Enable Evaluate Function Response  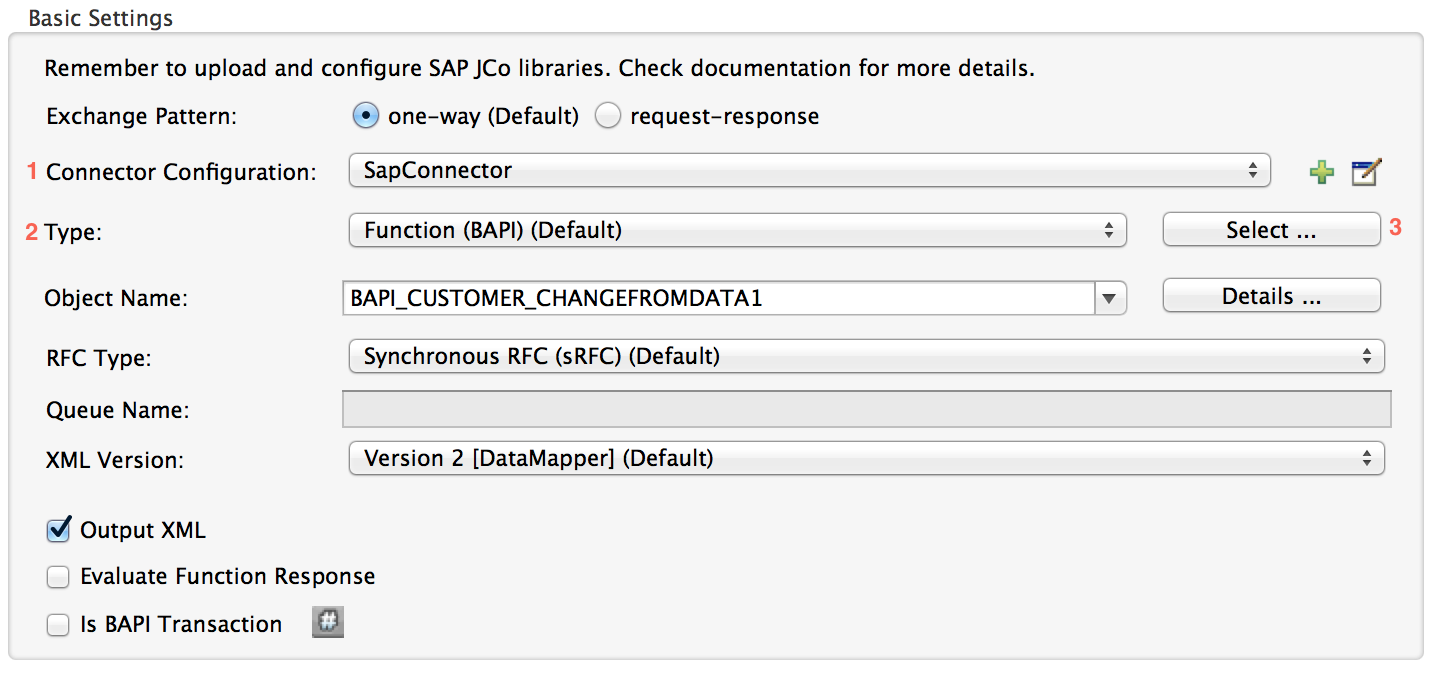coord(59,577)
